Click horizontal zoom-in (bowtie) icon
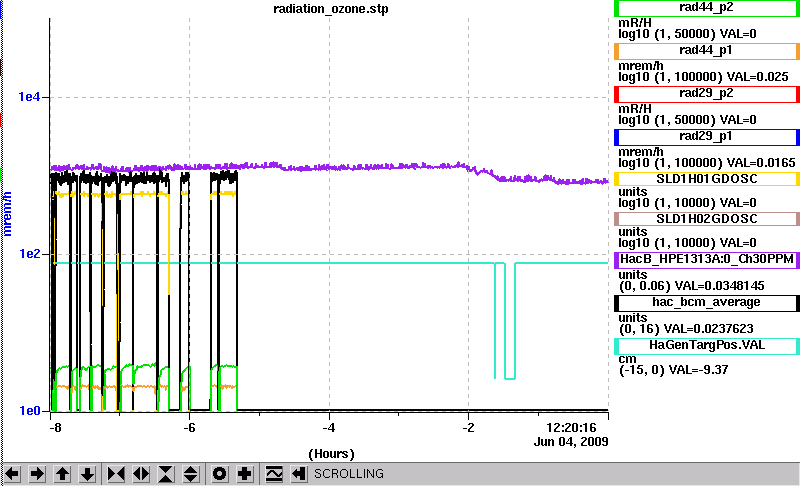Viewport: 800px width, 486px height. point(116,474)
